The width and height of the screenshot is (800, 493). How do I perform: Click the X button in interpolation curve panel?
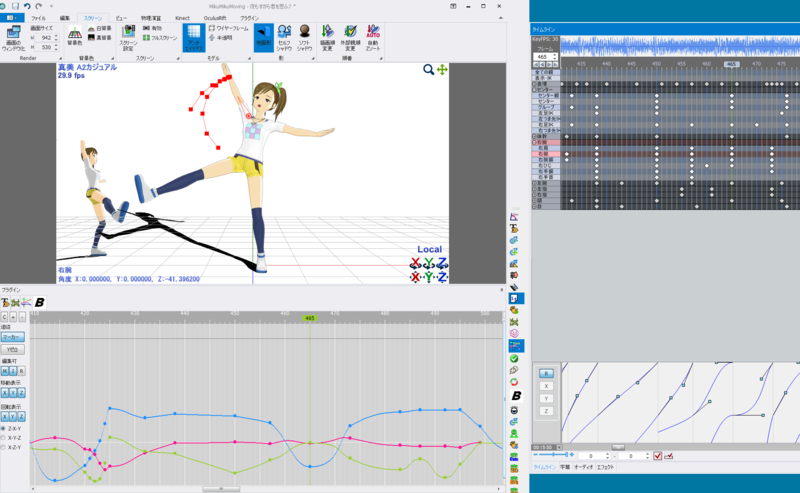(546, 386)
